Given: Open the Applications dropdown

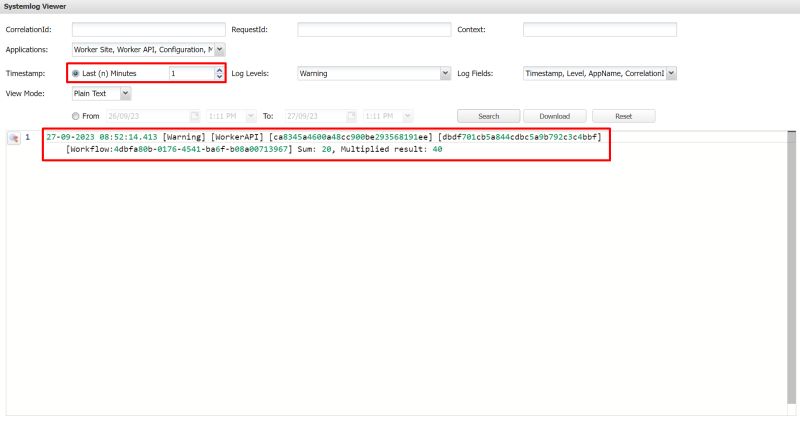Looking at the screenshot, I should pos(219,49).
